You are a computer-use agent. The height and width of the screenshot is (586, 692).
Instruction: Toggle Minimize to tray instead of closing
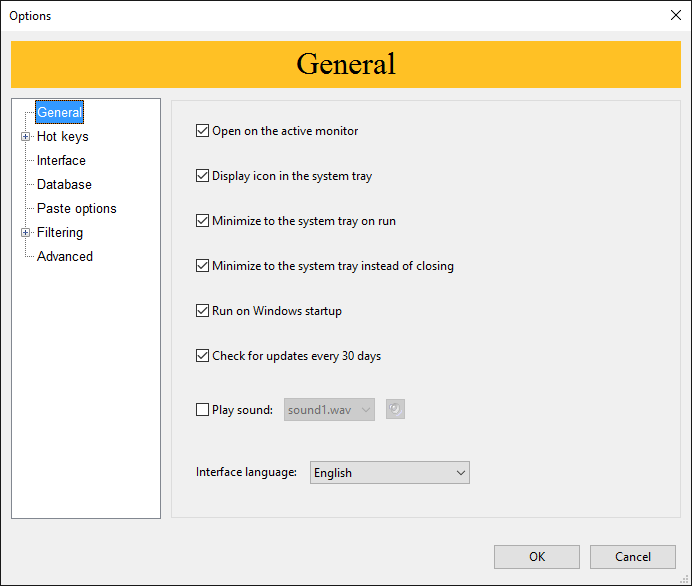pos(203,266)
